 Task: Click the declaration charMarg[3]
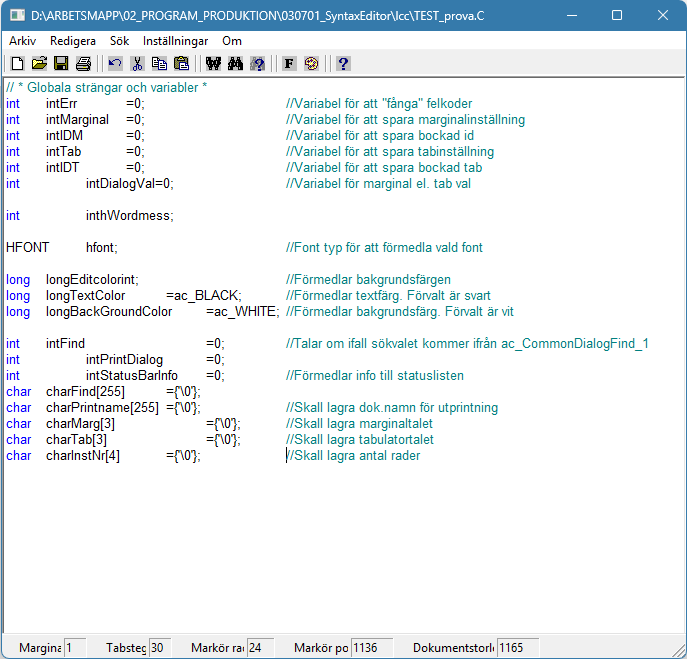[x=80, y=424]
